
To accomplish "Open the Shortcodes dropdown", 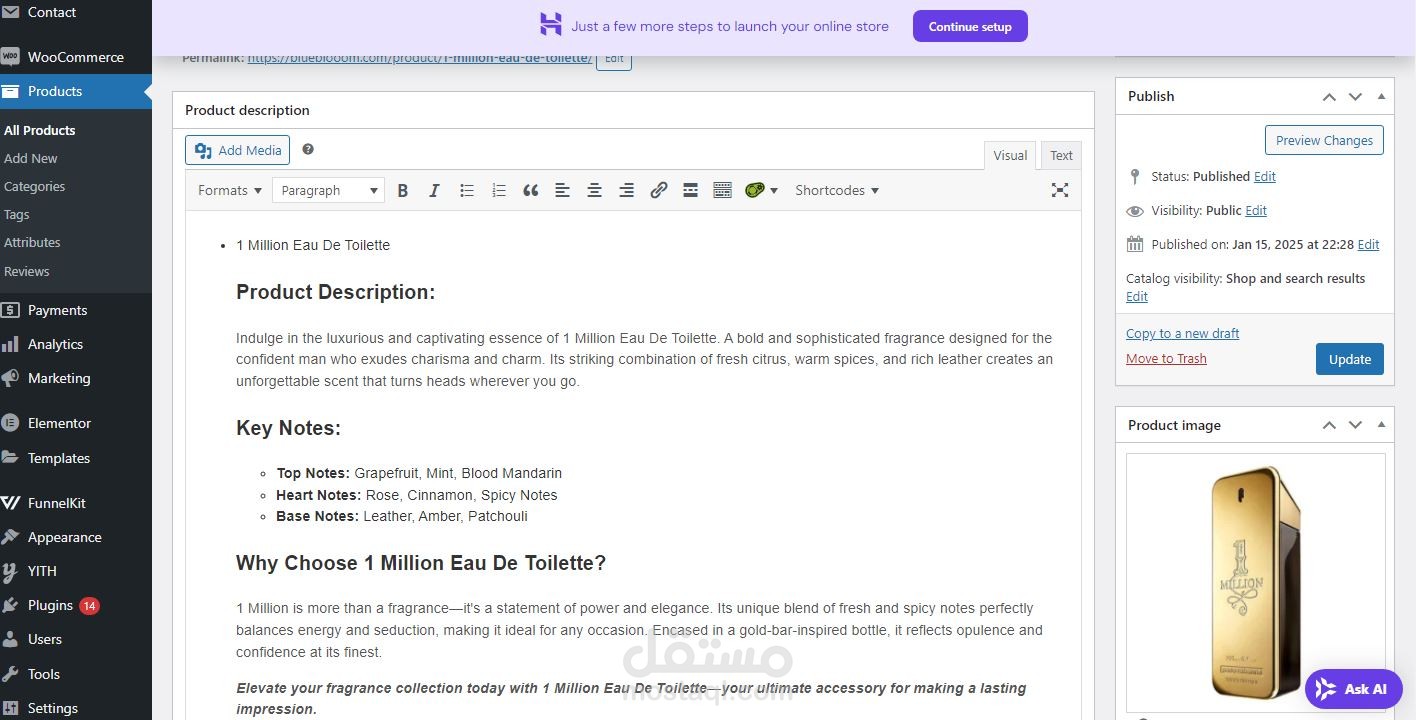I will click(837, 190).
